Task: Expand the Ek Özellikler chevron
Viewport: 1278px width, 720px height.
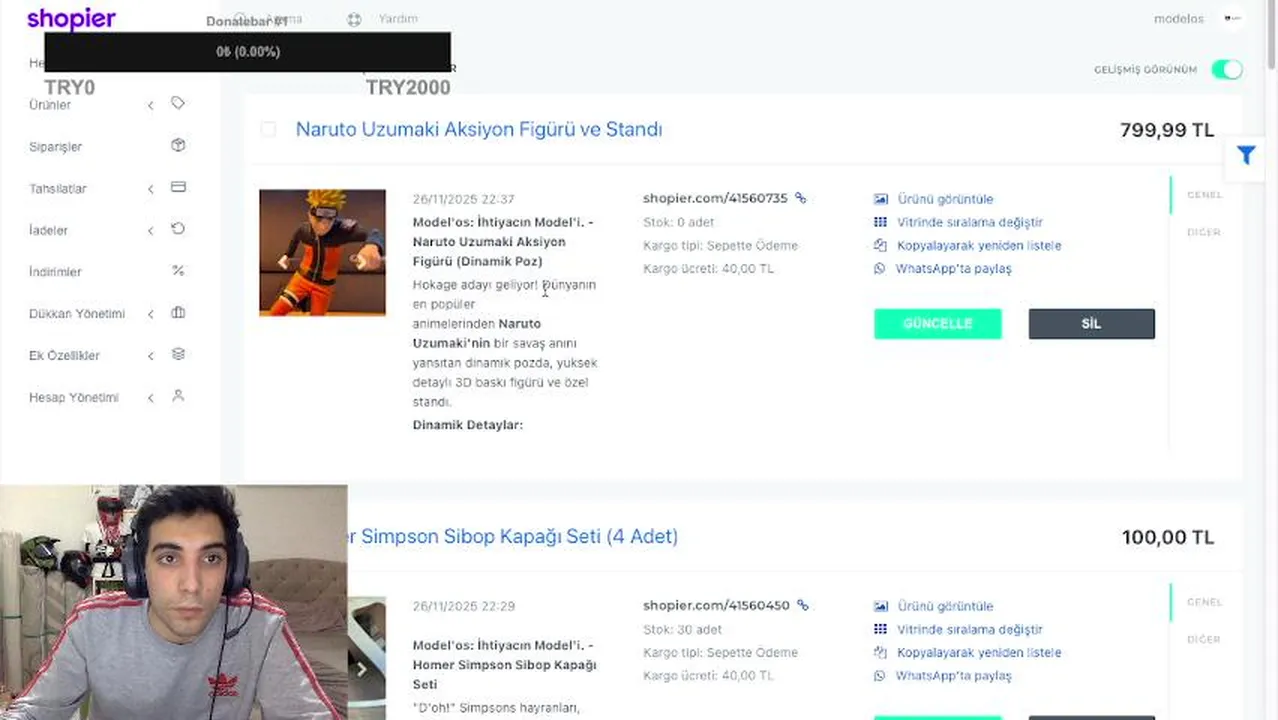Action: click(x=150, y=356)
